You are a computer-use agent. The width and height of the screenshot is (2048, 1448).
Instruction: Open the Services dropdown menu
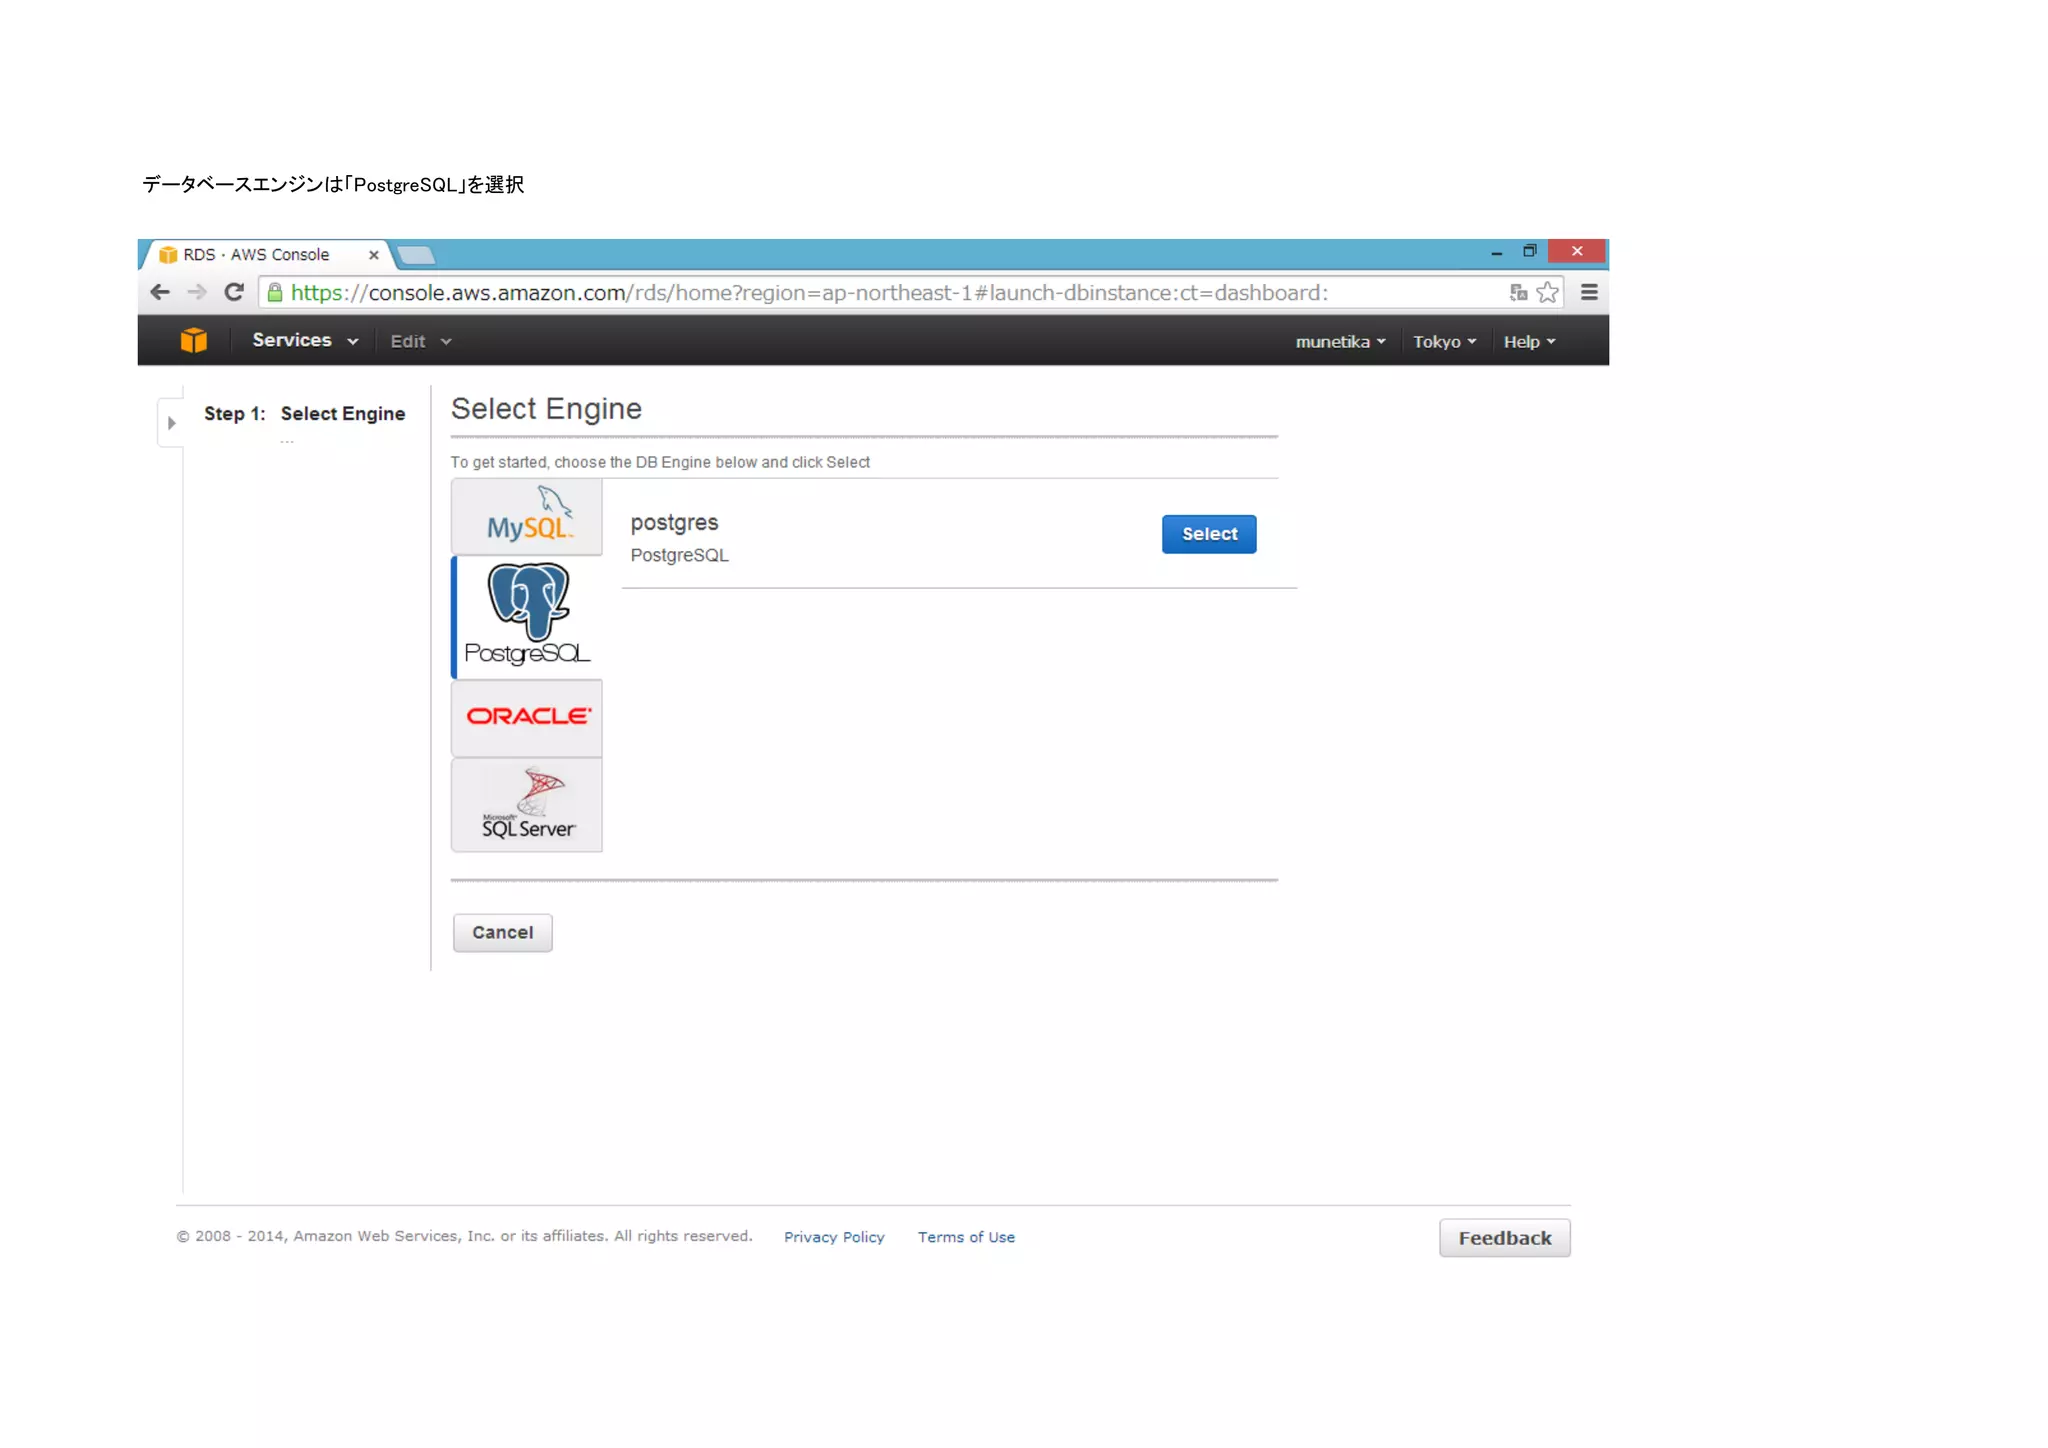coord(304,341)
